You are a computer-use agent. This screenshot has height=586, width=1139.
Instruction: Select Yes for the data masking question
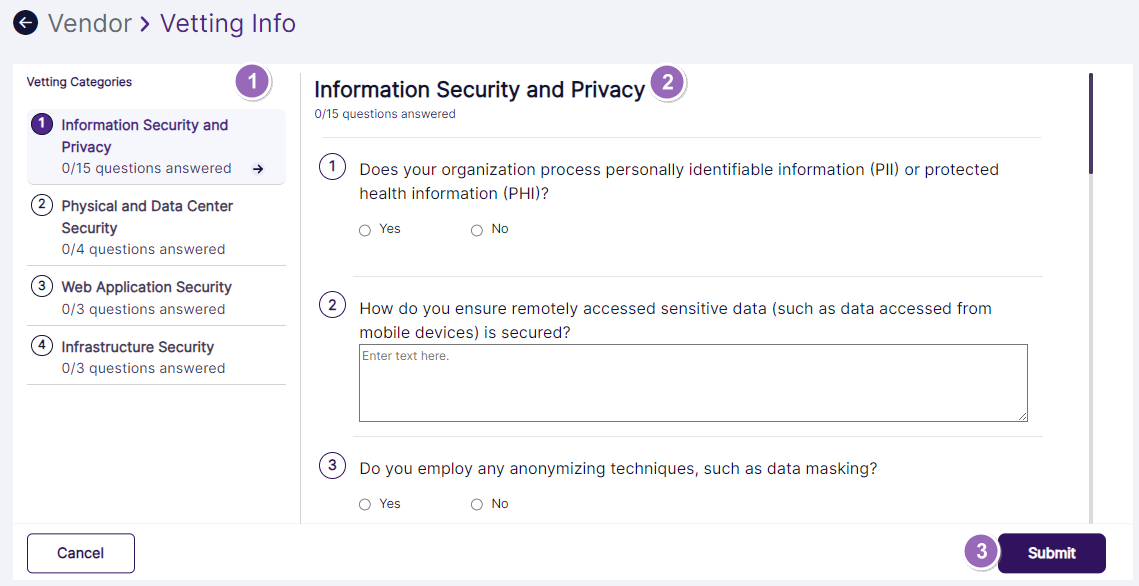click(365, 504)
